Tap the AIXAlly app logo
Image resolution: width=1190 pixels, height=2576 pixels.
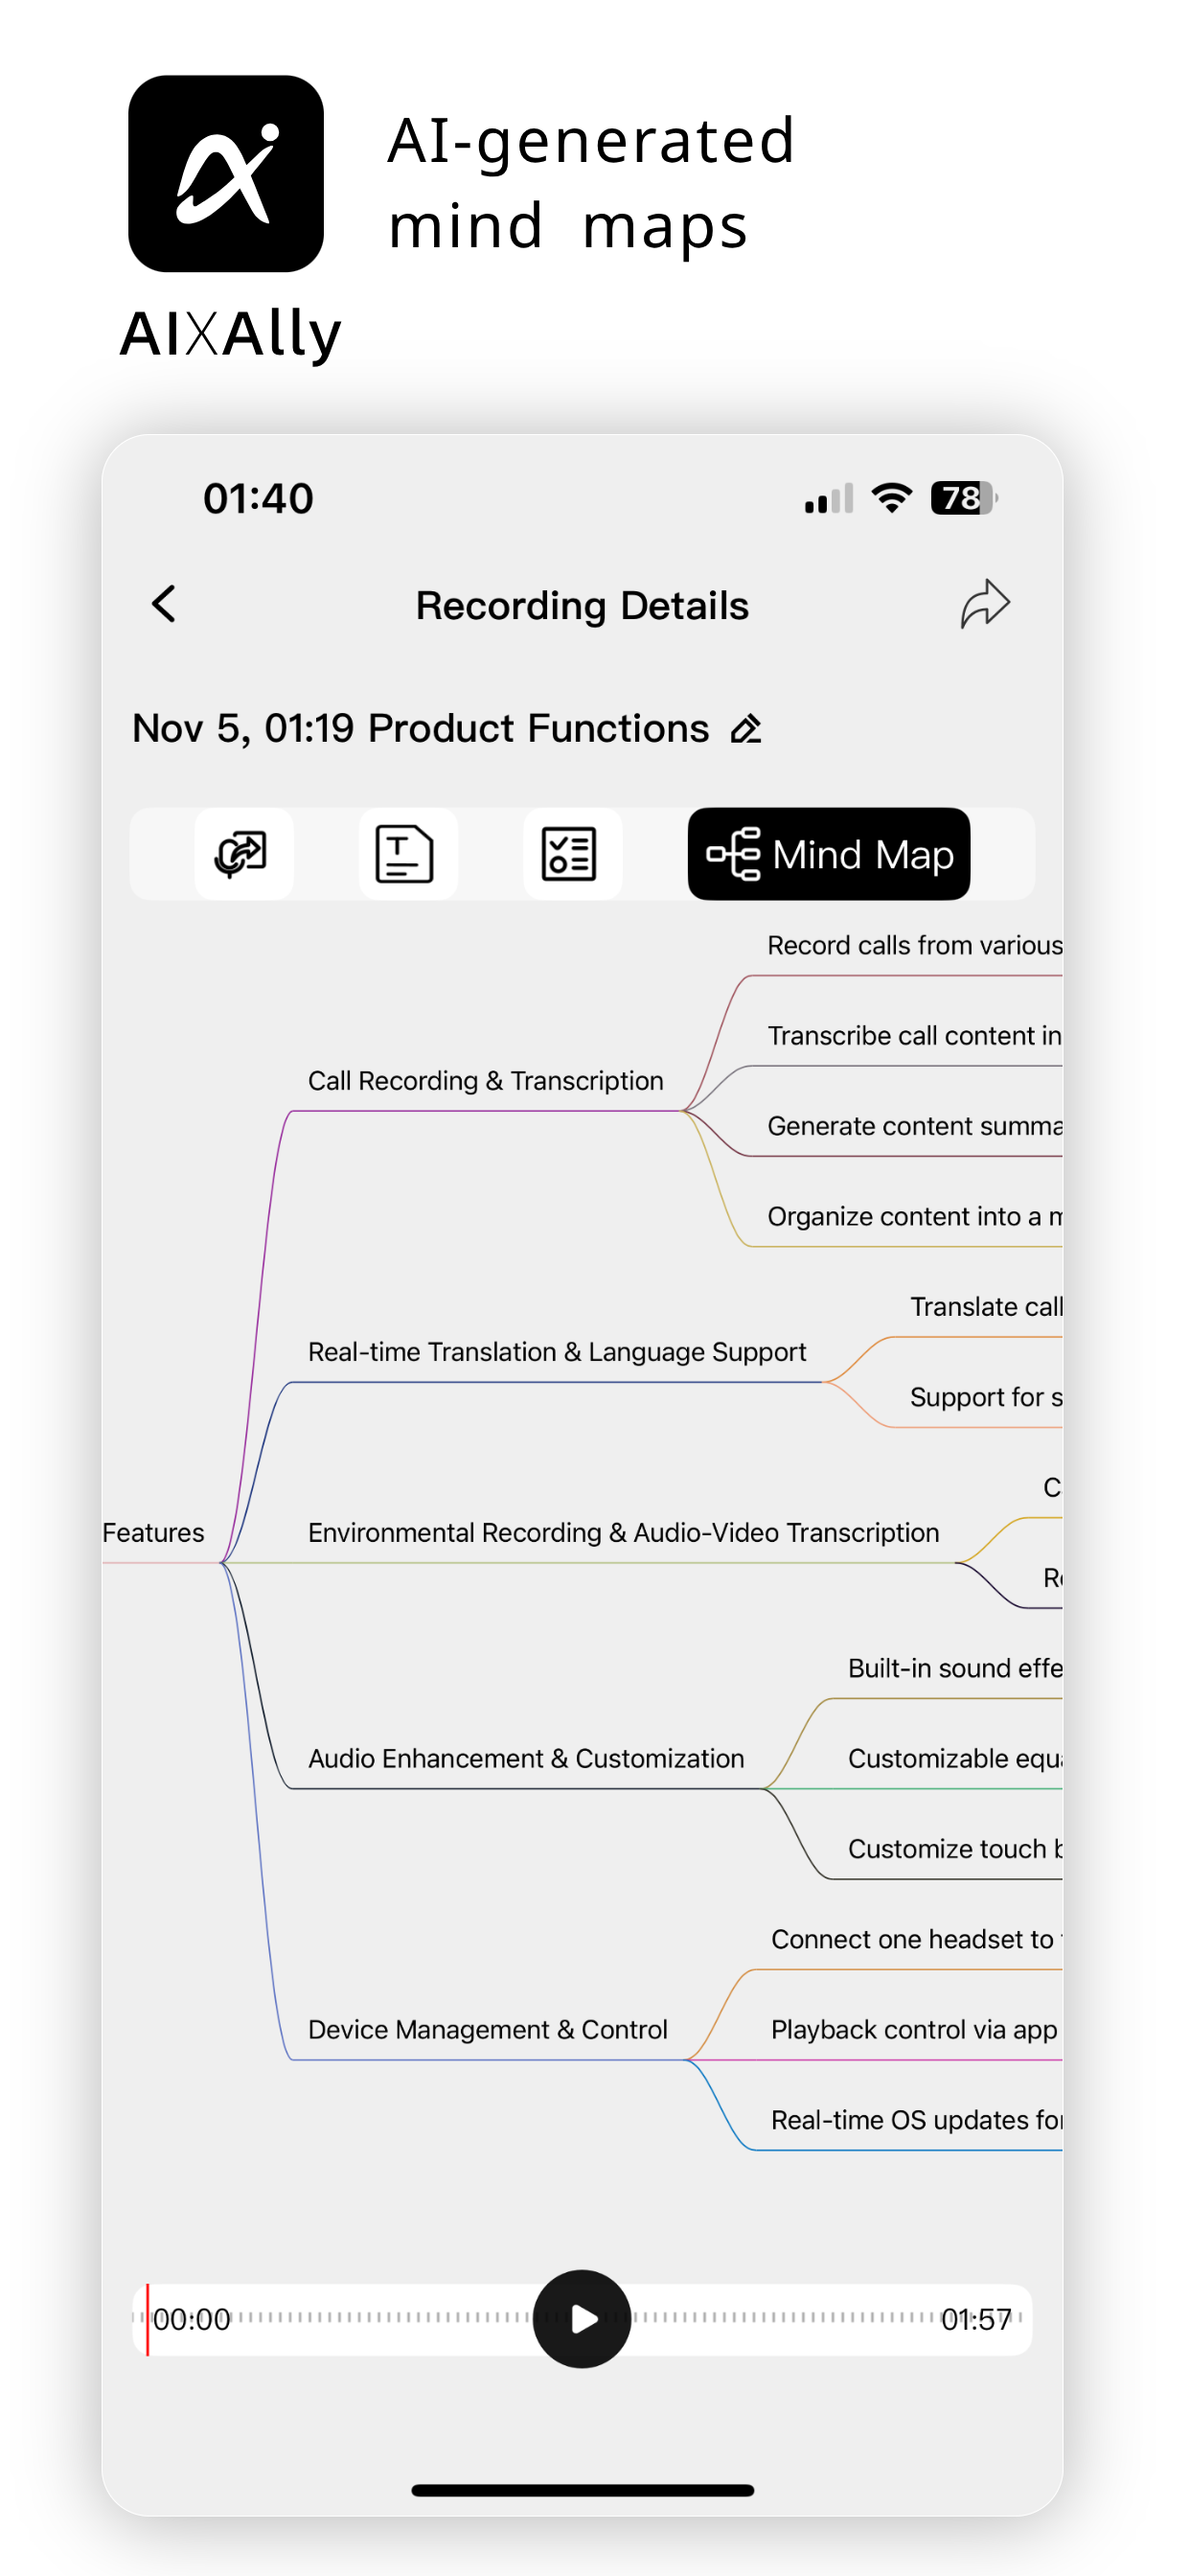pyautogui.click(x=226, y=173)
